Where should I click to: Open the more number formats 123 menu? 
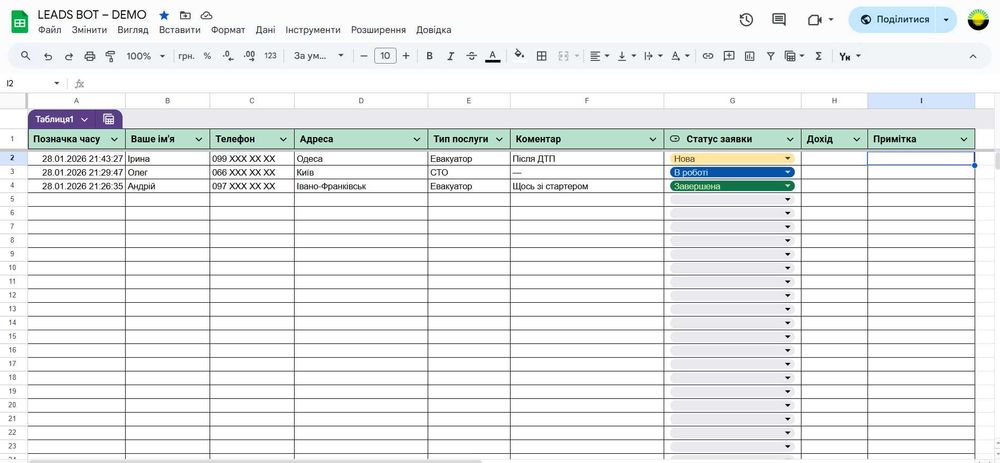tap(270, 56)
